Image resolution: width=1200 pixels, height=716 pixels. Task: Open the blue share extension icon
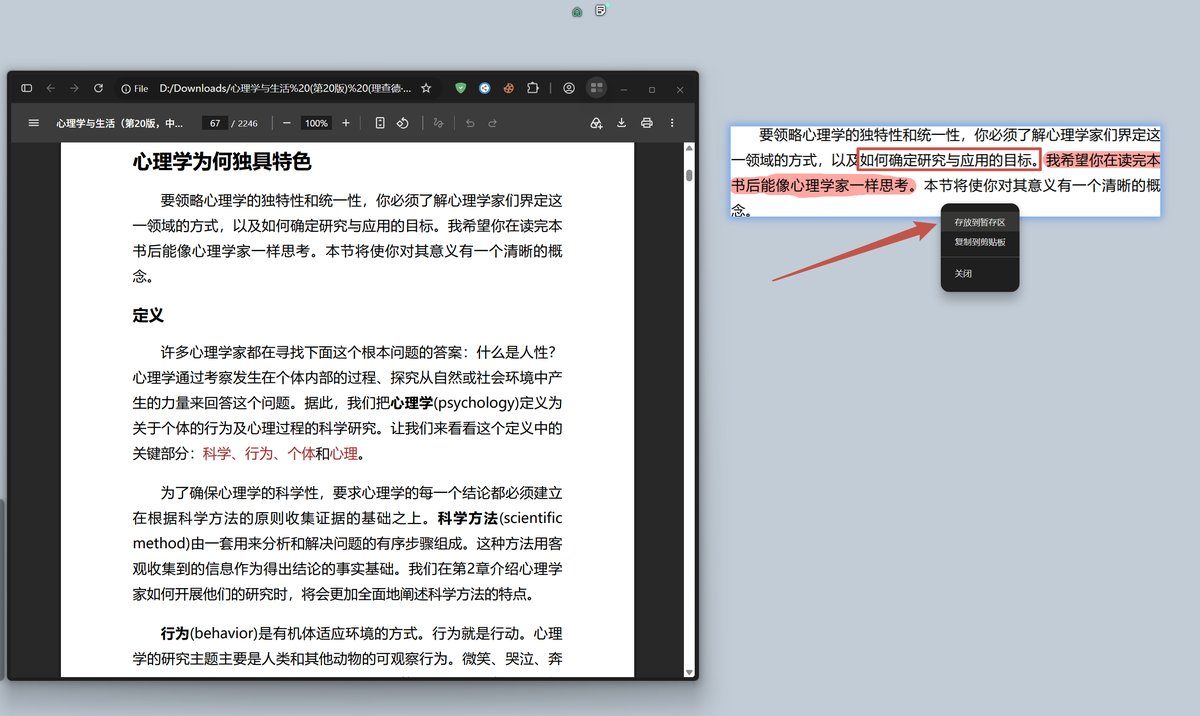coord(485,88)
